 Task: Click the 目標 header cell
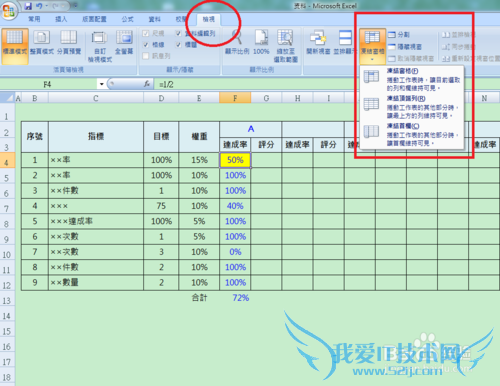click(x=161, y=137)
